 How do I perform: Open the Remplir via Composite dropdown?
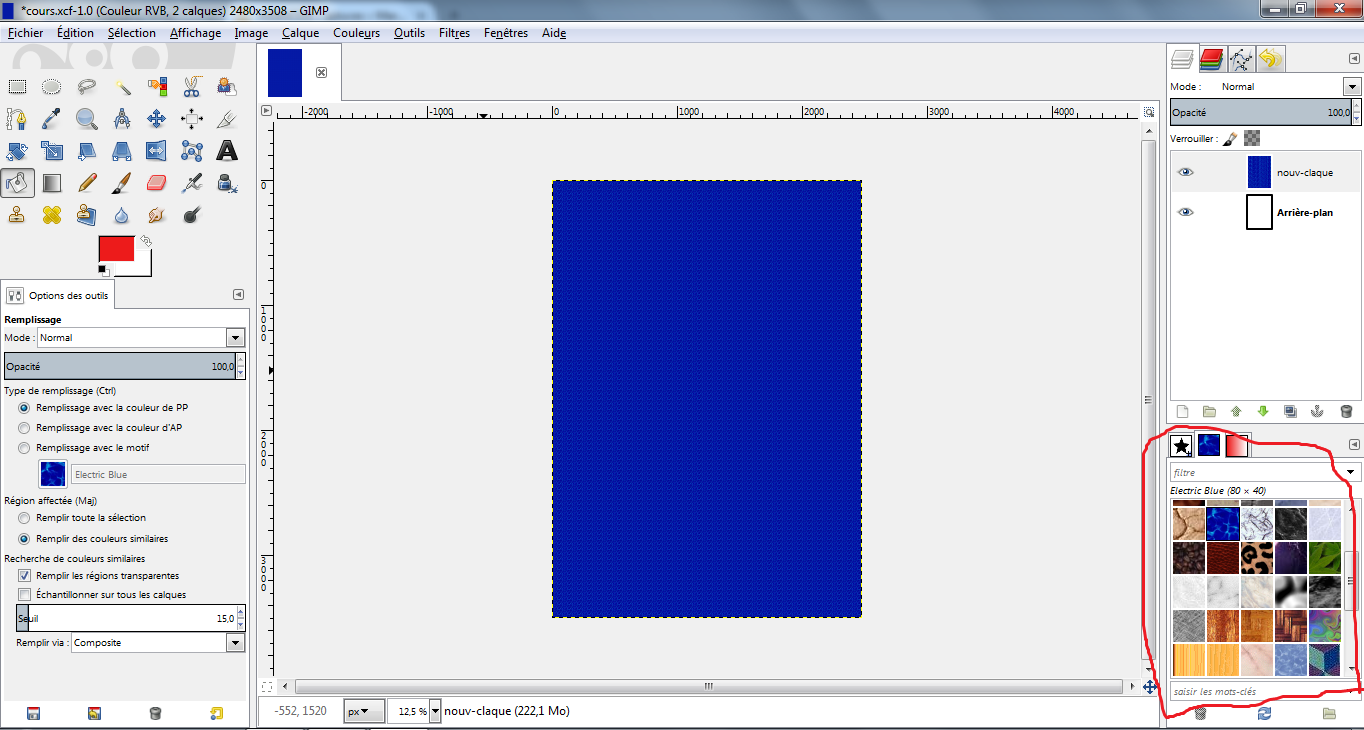click(235, 643)
